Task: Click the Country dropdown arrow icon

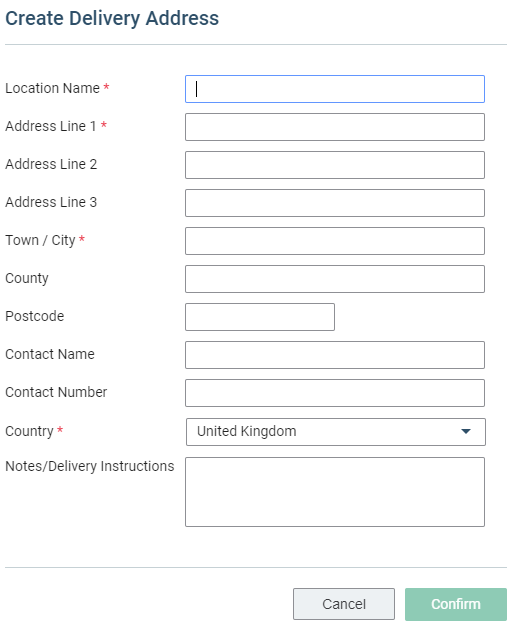Action: pos(466,432)
